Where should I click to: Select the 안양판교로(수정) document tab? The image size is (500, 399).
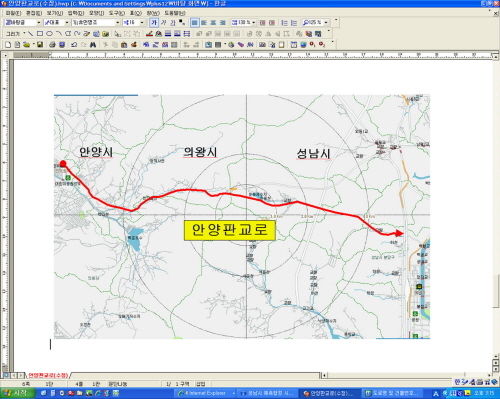click(x=48, y=375)
